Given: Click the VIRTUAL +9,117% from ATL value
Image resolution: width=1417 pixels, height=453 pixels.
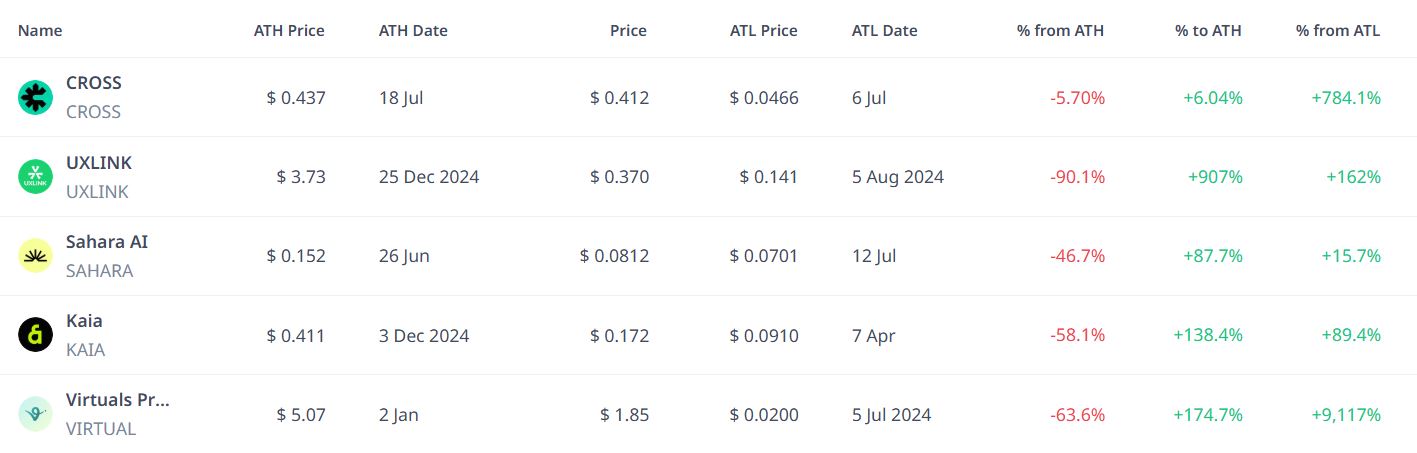Looking at the screenshot, I should tap(1346, 414).
